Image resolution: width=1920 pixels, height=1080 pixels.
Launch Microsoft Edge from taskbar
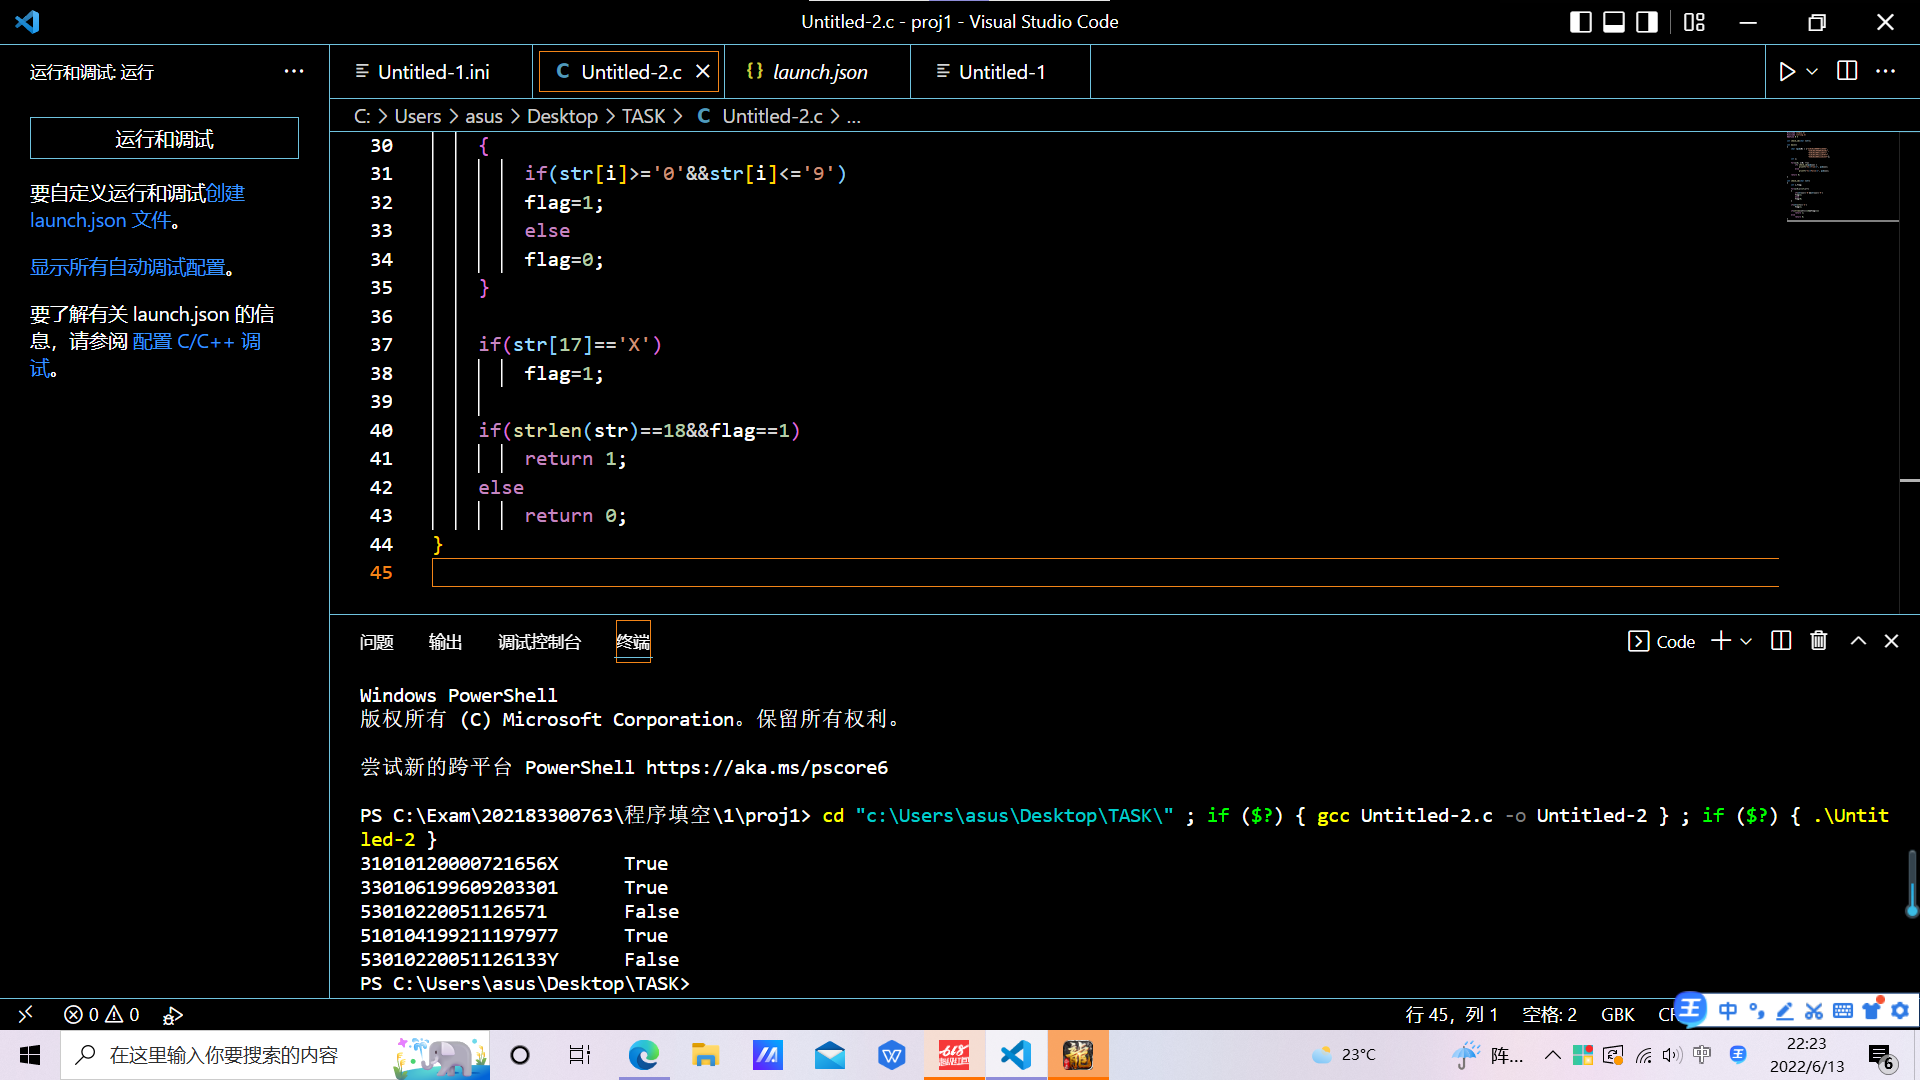pos(643,1055)
